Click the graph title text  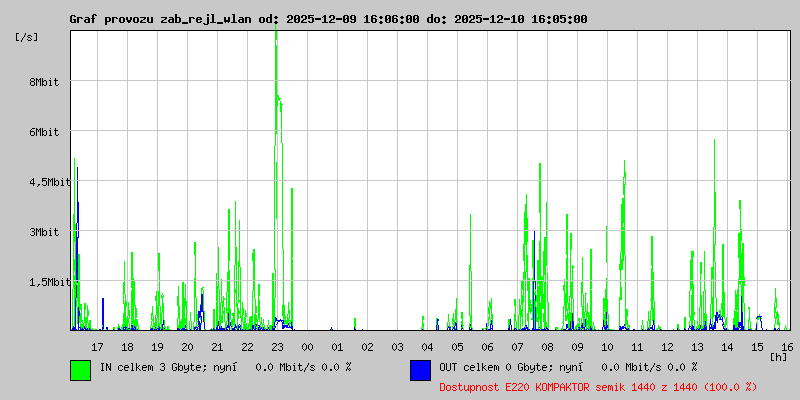tap(328, 19)
